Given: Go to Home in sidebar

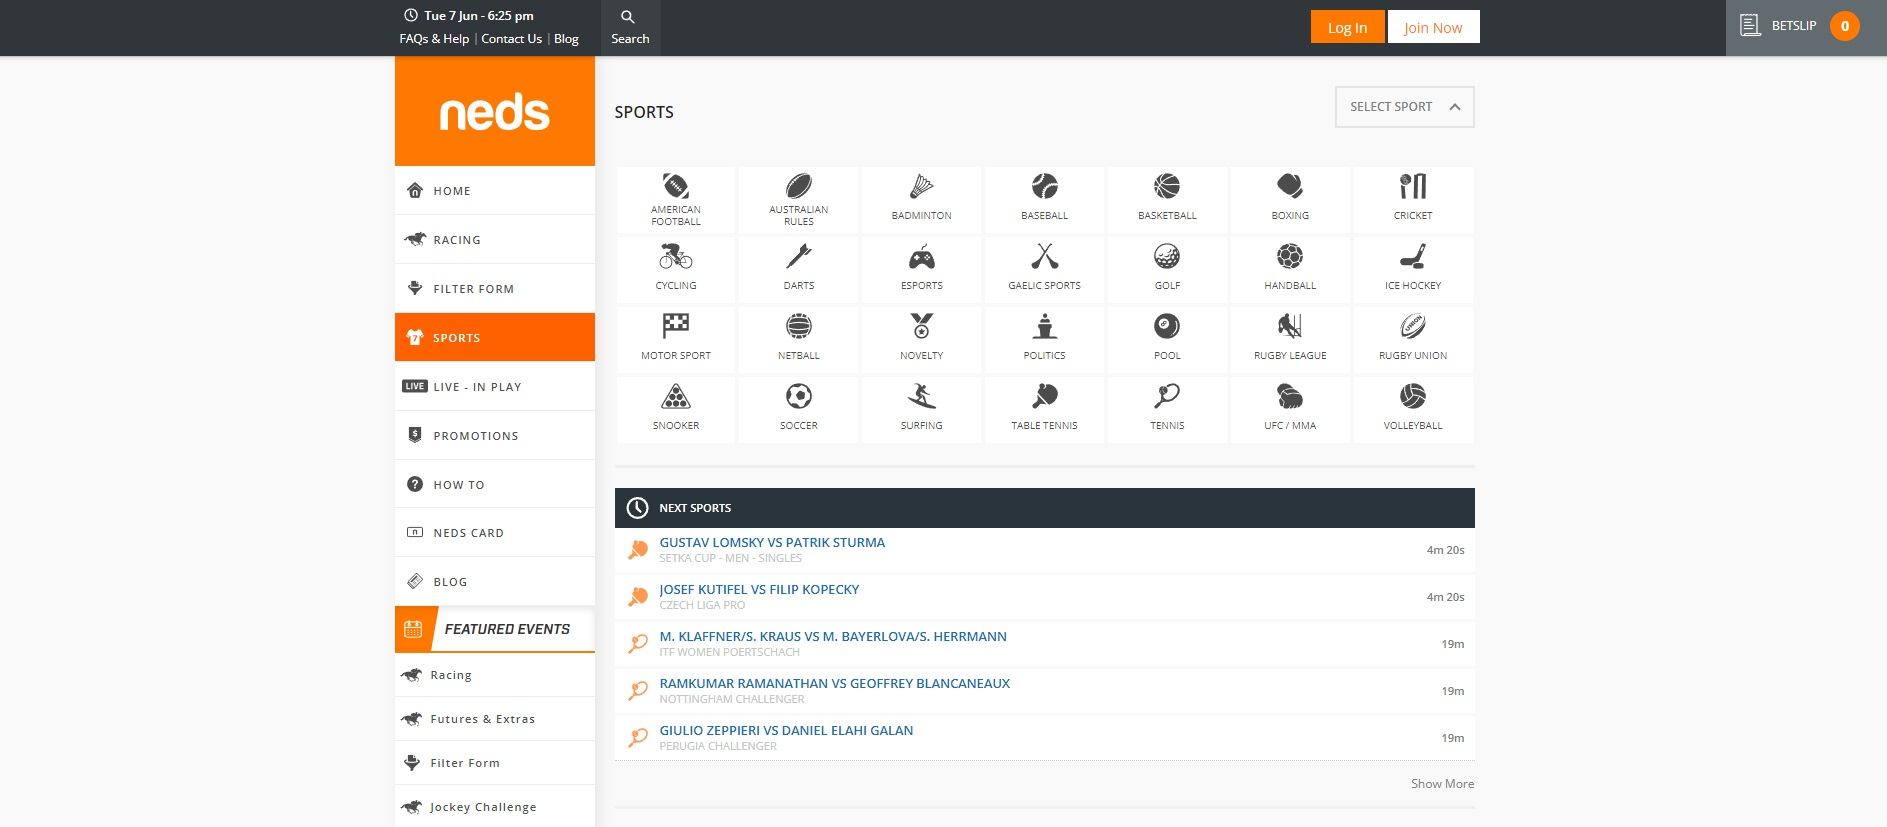Looking at the screenshot, I should [x=495, y=190].
